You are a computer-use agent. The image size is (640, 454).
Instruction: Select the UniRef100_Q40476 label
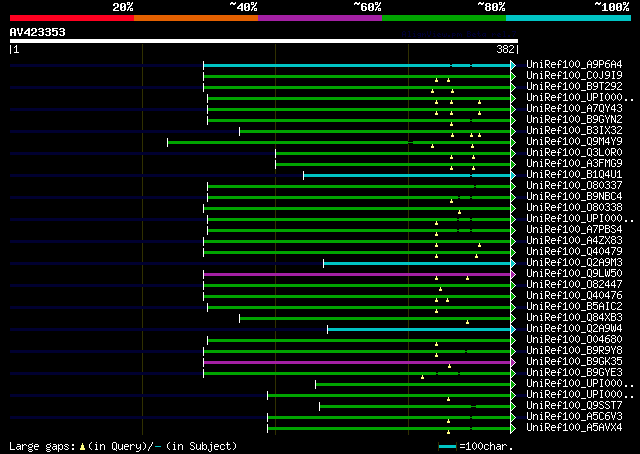click(x=574, y=296)
